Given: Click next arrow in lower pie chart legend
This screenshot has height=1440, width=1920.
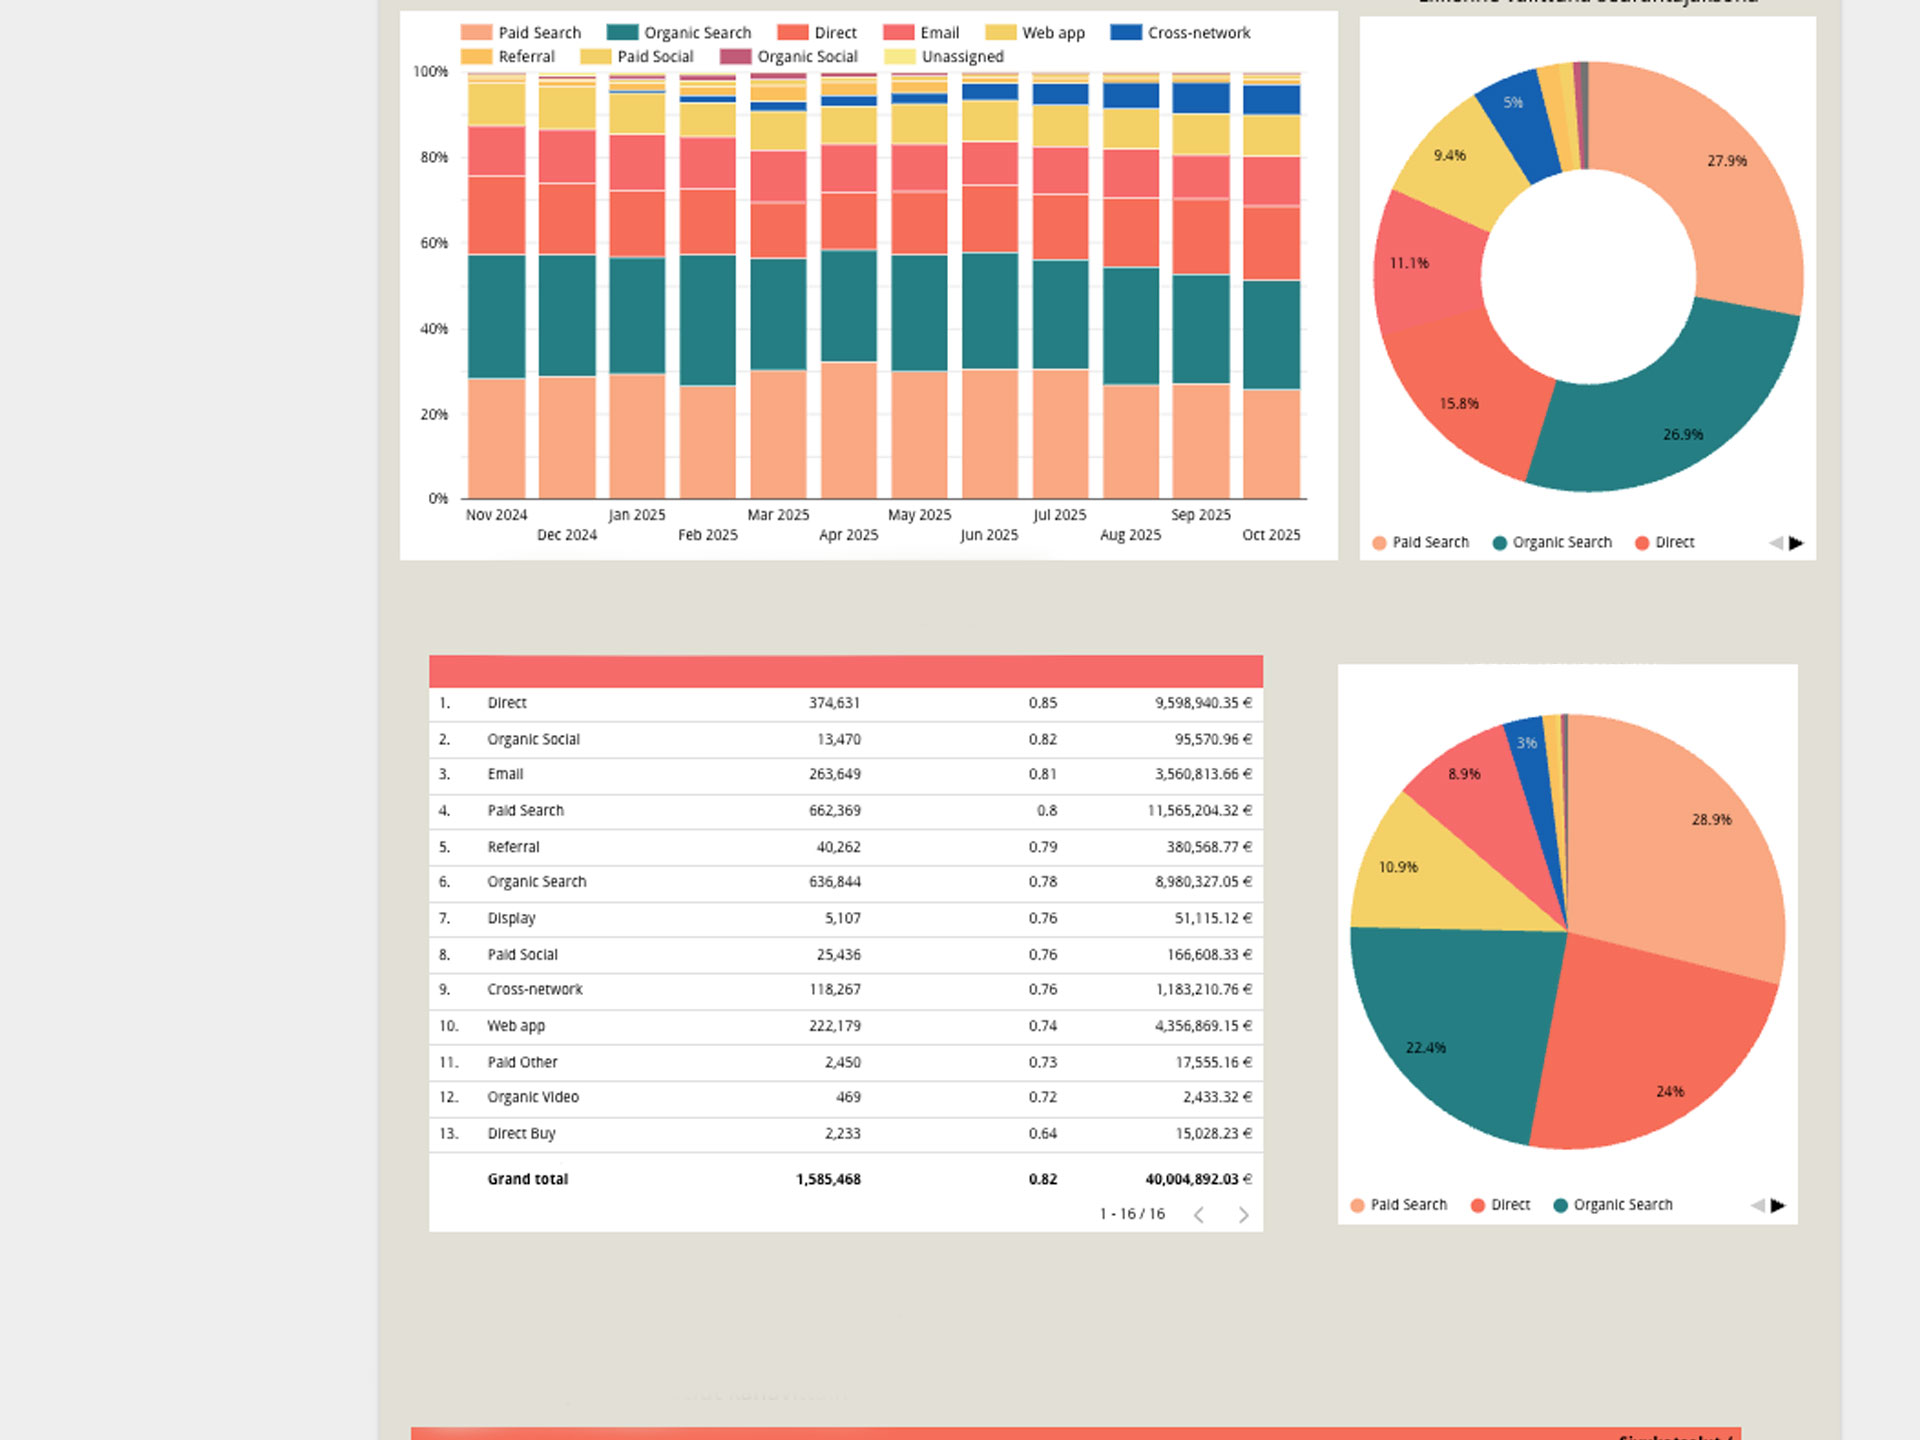Looking at the screenshot, I should tap(1777, 1205).
